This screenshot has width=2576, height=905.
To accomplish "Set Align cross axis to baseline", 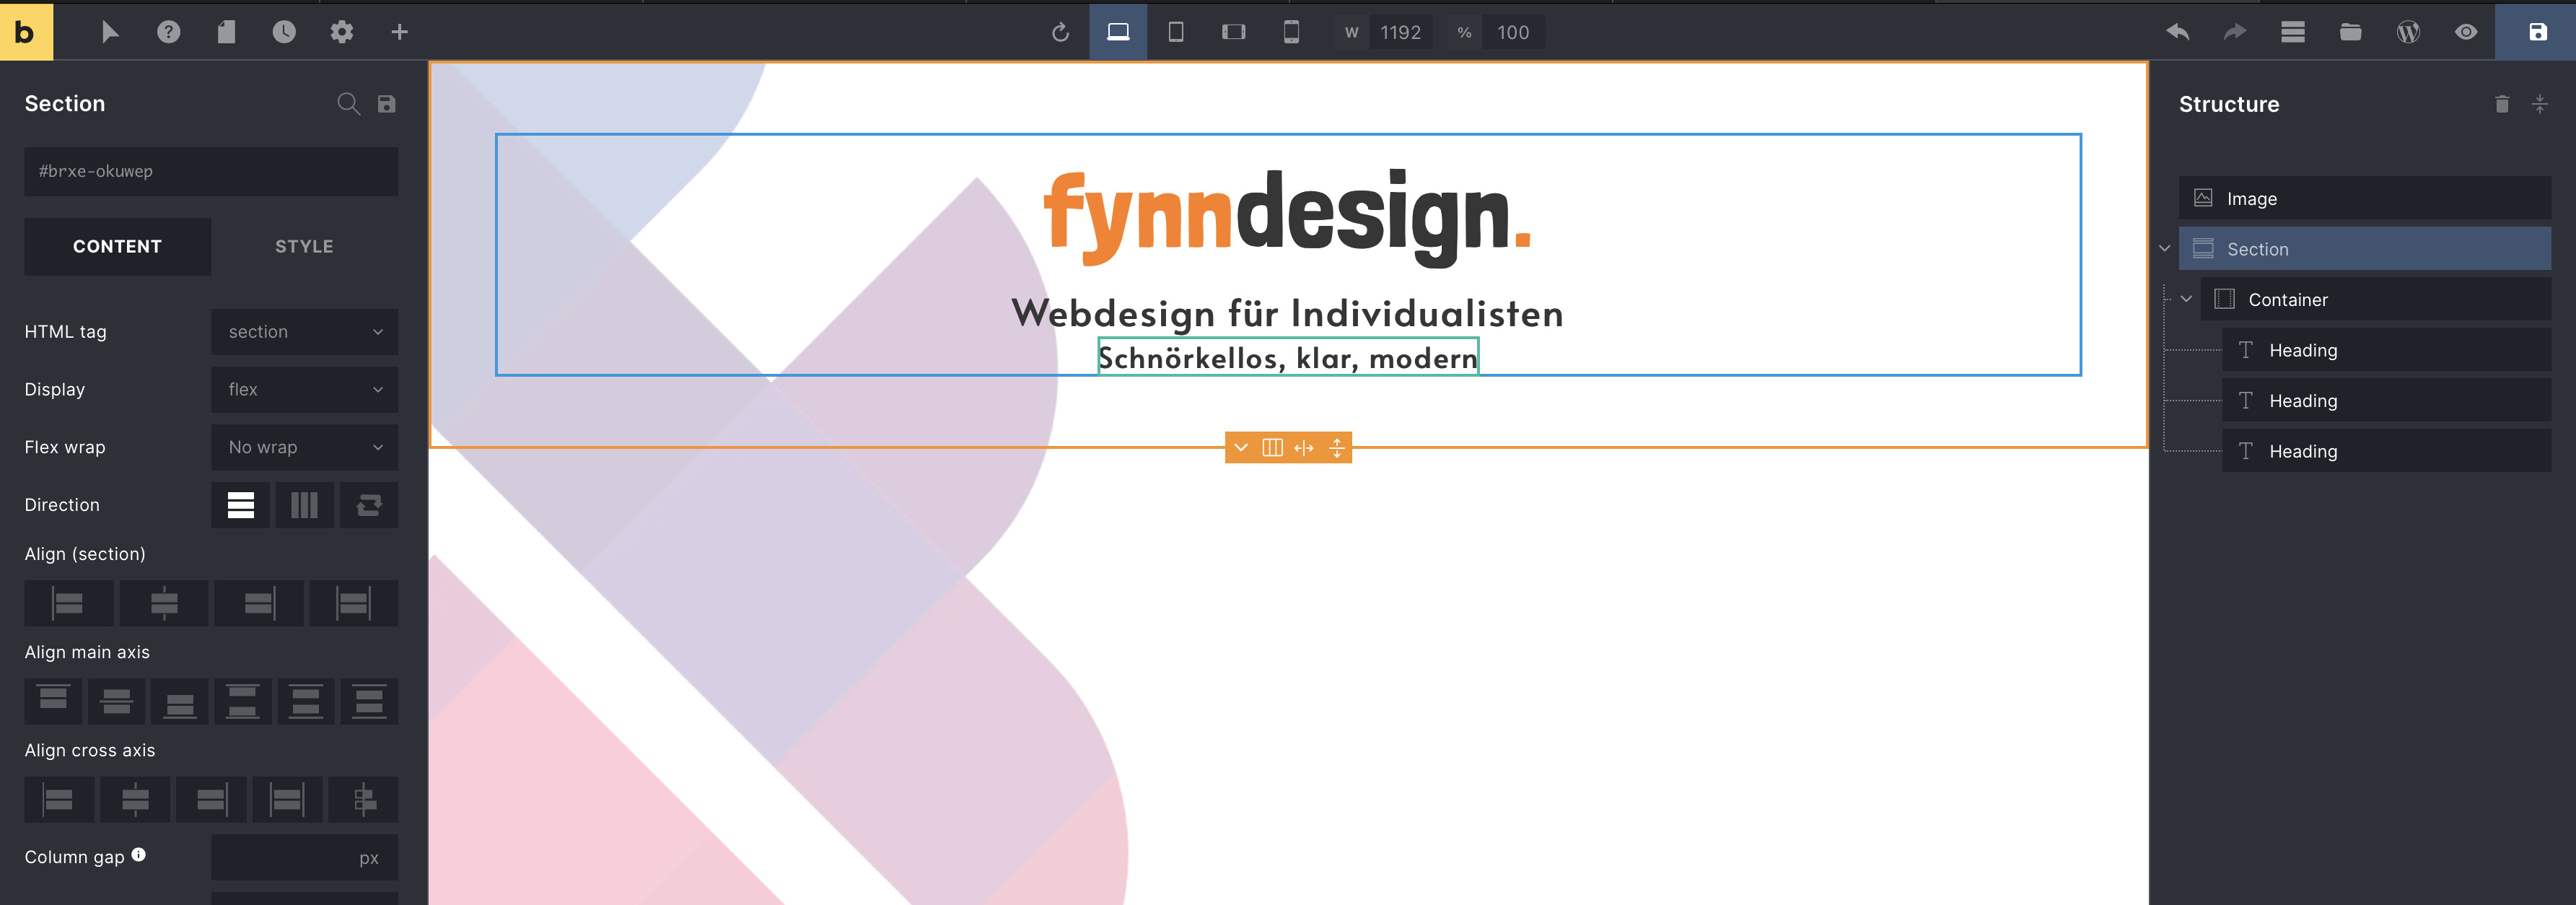I will coord(364,799).
